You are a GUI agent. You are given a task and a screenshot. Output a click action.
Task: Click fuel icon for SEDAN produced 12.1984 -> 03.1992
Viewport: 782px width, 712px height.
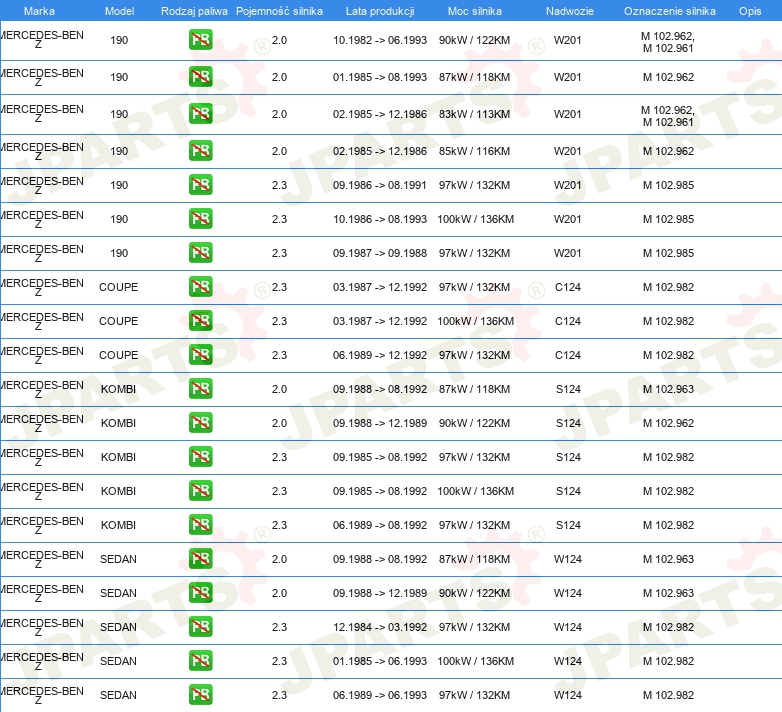tap(200, 627)
